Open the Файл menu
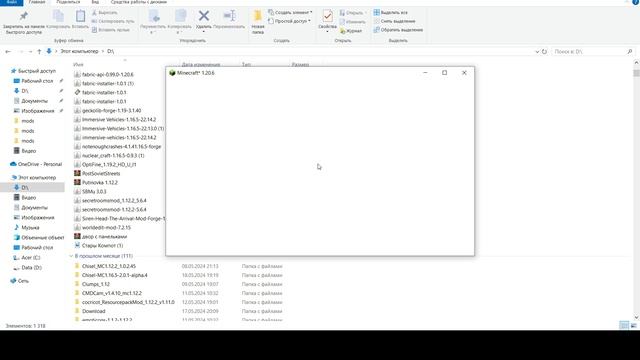This screenshot has height=360, width=640. [11, 2]
